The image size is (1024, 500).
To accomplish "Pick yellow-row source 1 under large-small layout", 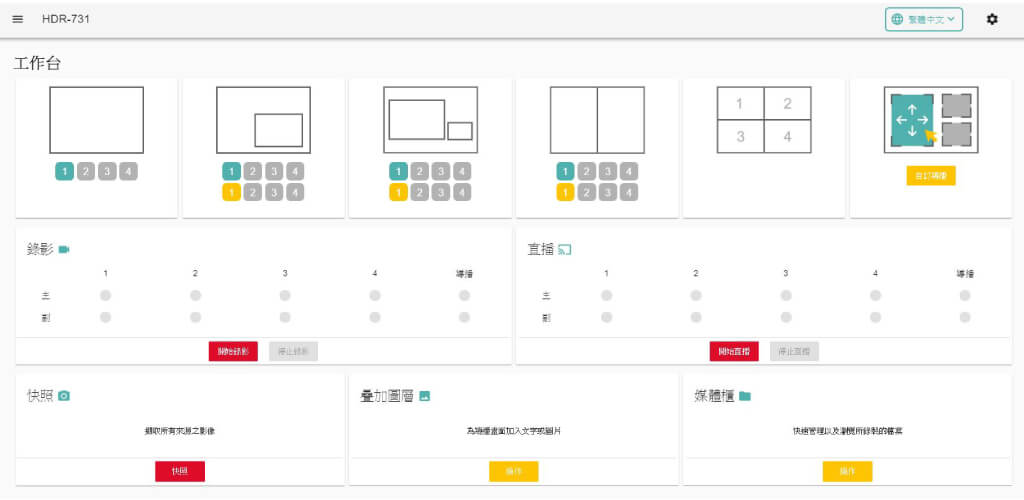I will tap(398, 193).
